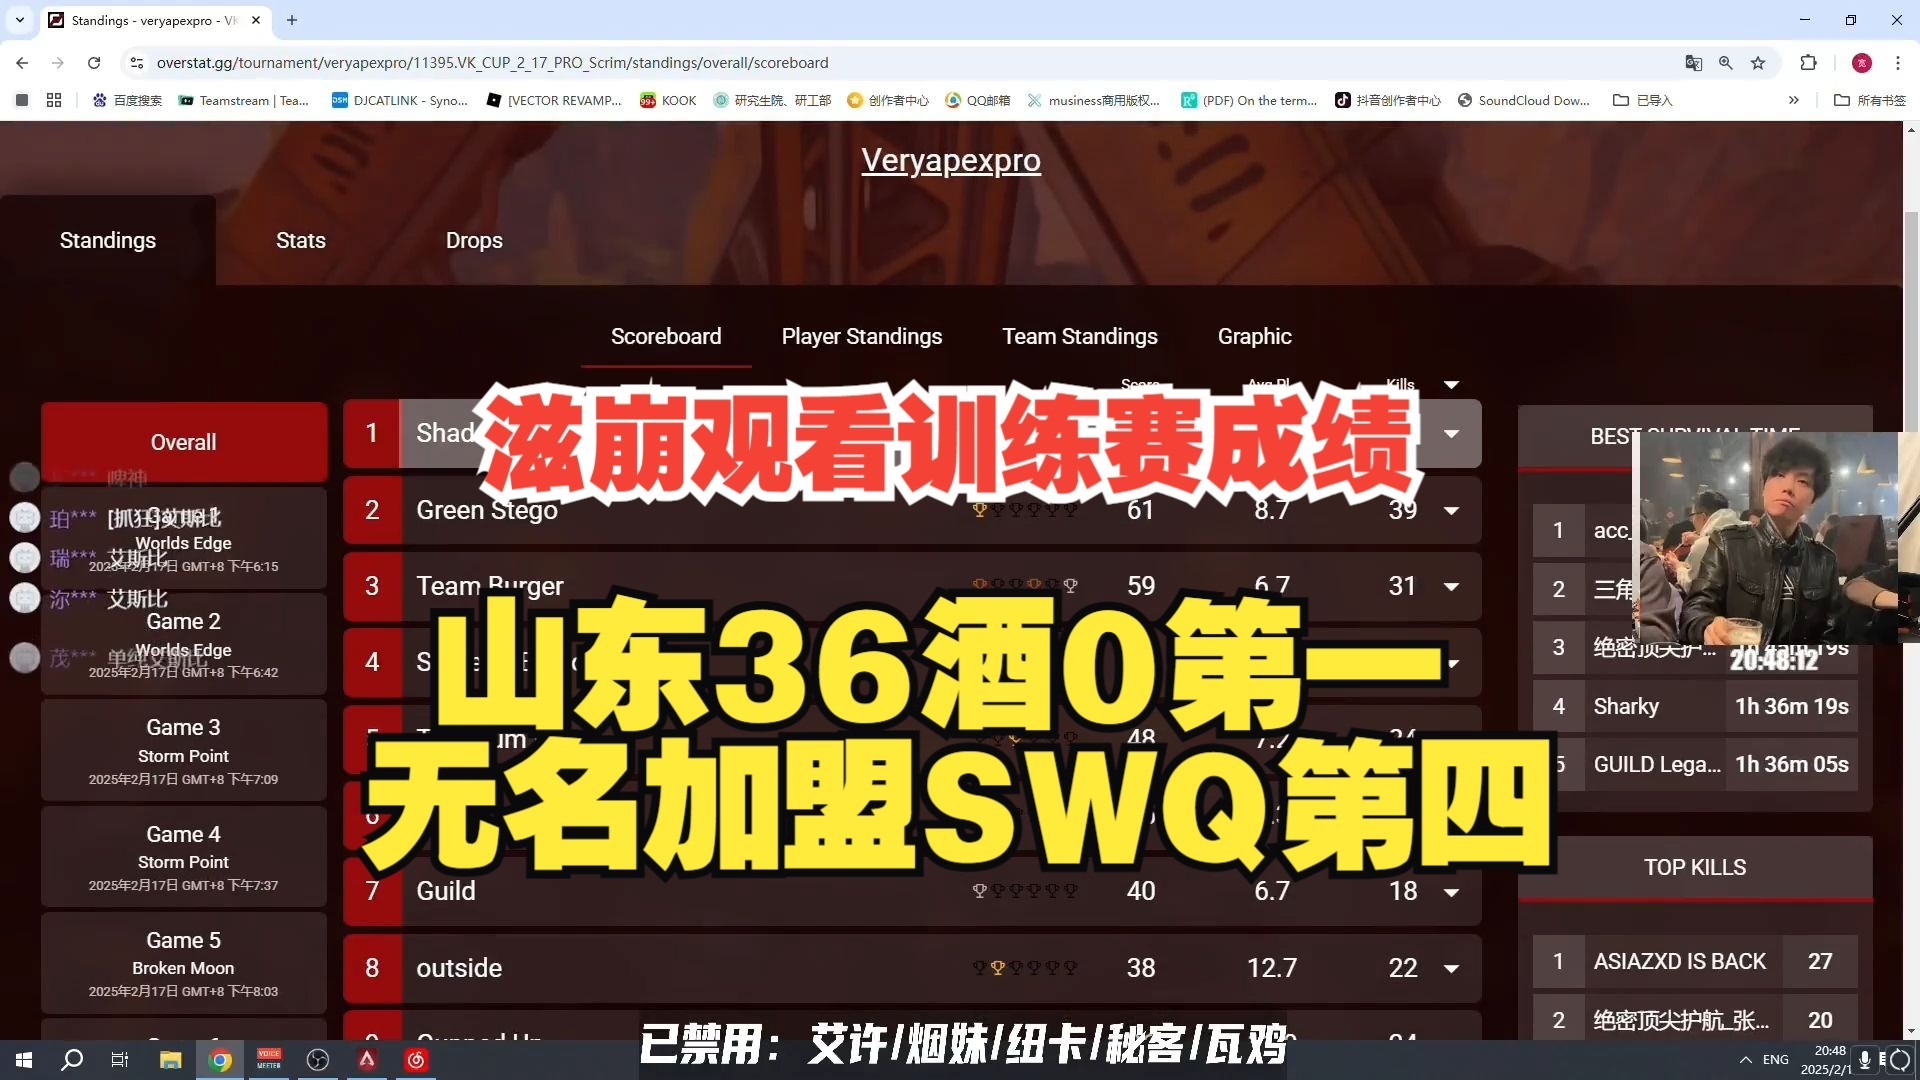Select the Player Standings sub-tab
1920x1080 pixels.
[862, 336]
